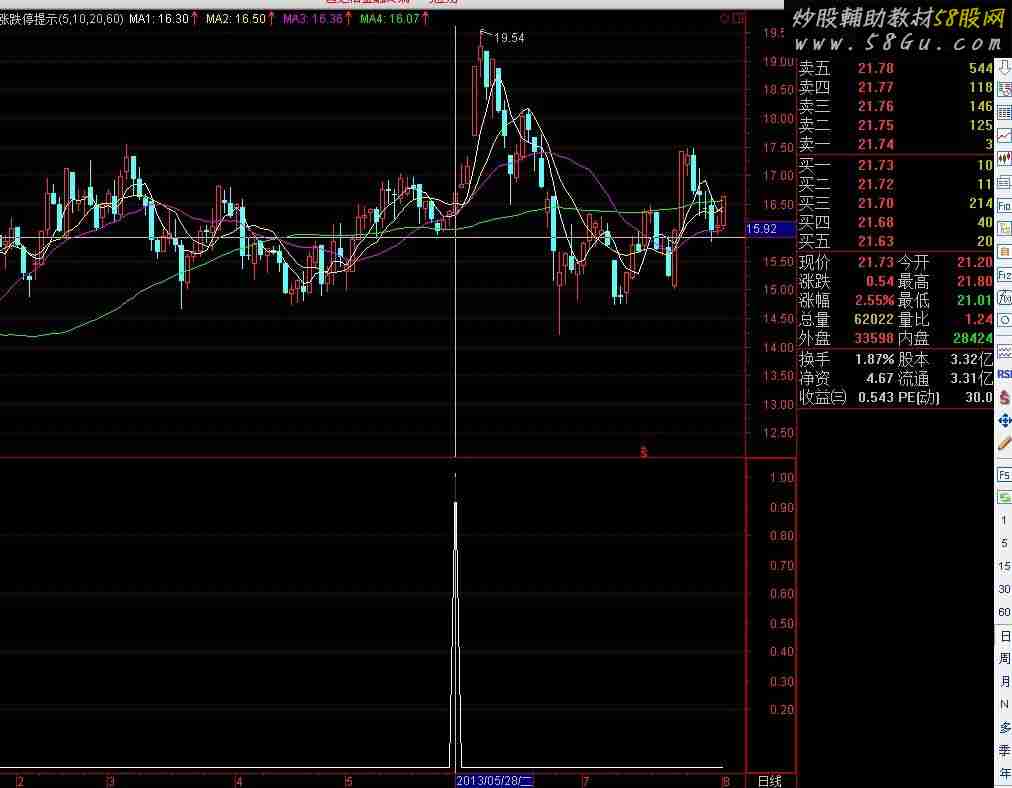This screenshot has height=788, width=1012.
Task: Click the 卖一 price 21.74
Action: (876, 144)
